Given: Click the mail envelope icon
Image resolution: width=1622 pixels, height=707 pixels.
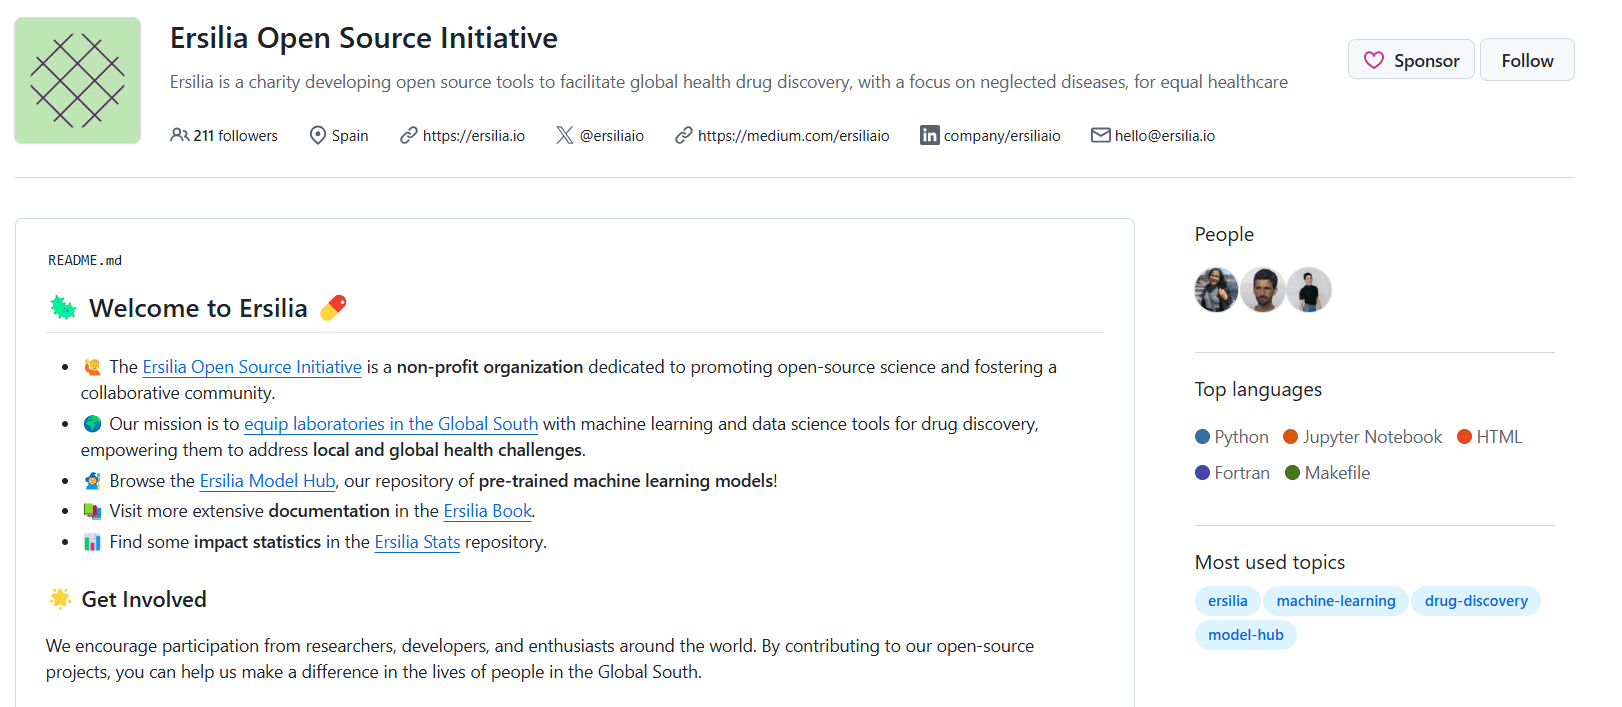Looking at the screenshot, I should click(x=1100, y=135).
